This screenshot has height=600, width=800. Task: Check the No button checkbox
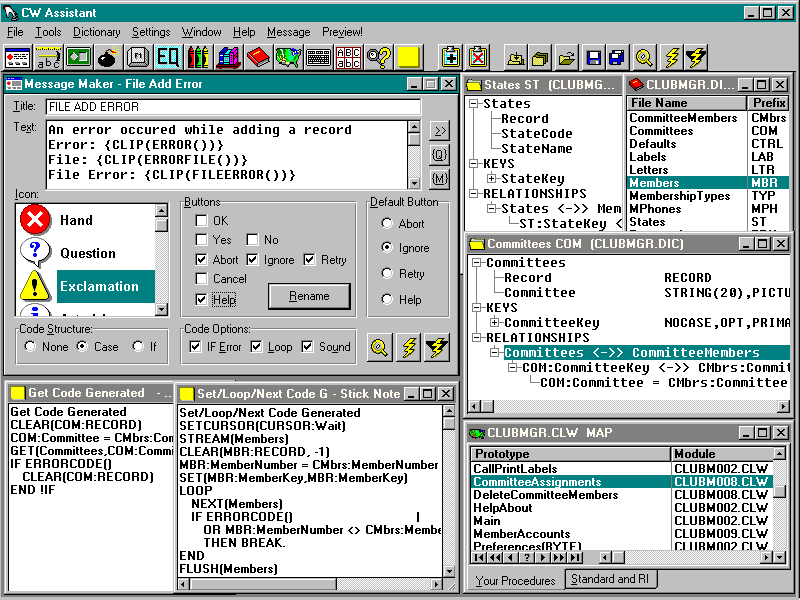pos(252,239)
